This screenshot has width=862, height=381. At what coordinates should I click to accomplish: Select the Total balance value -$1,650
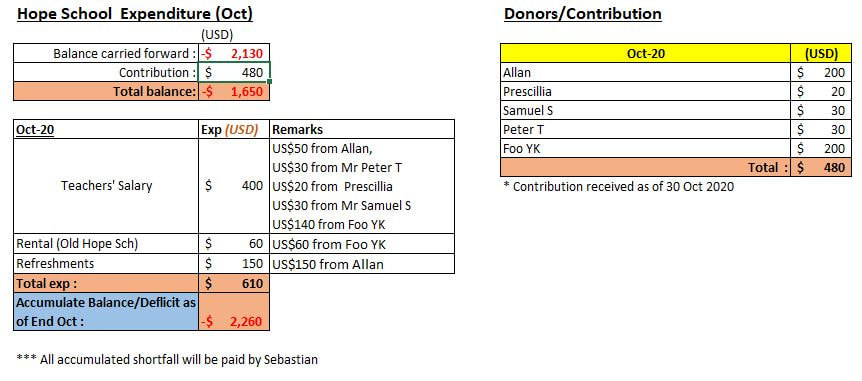234,92
